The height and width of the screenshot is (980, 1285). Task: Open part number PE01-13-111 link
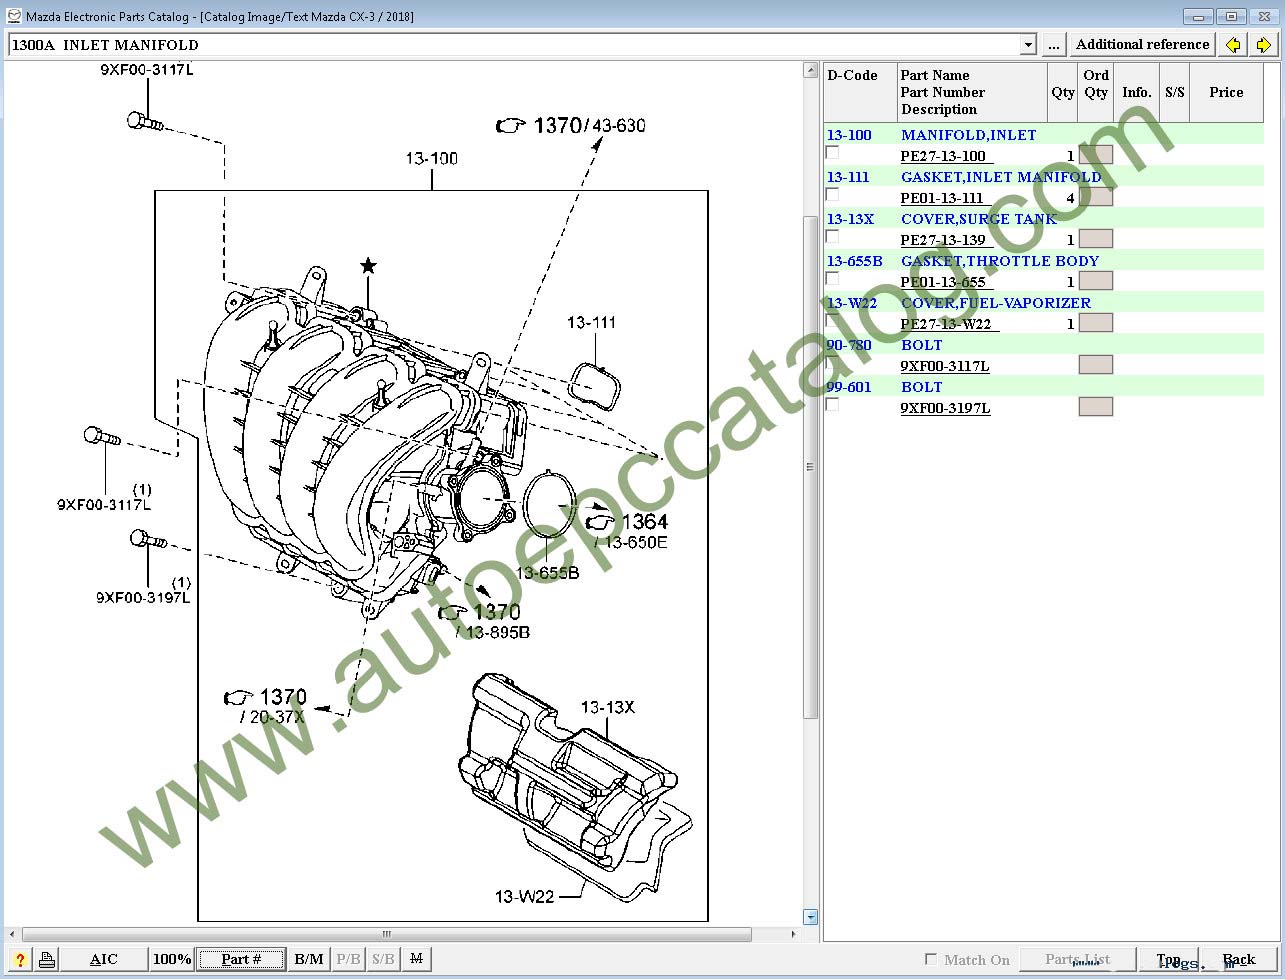(942, 198)
